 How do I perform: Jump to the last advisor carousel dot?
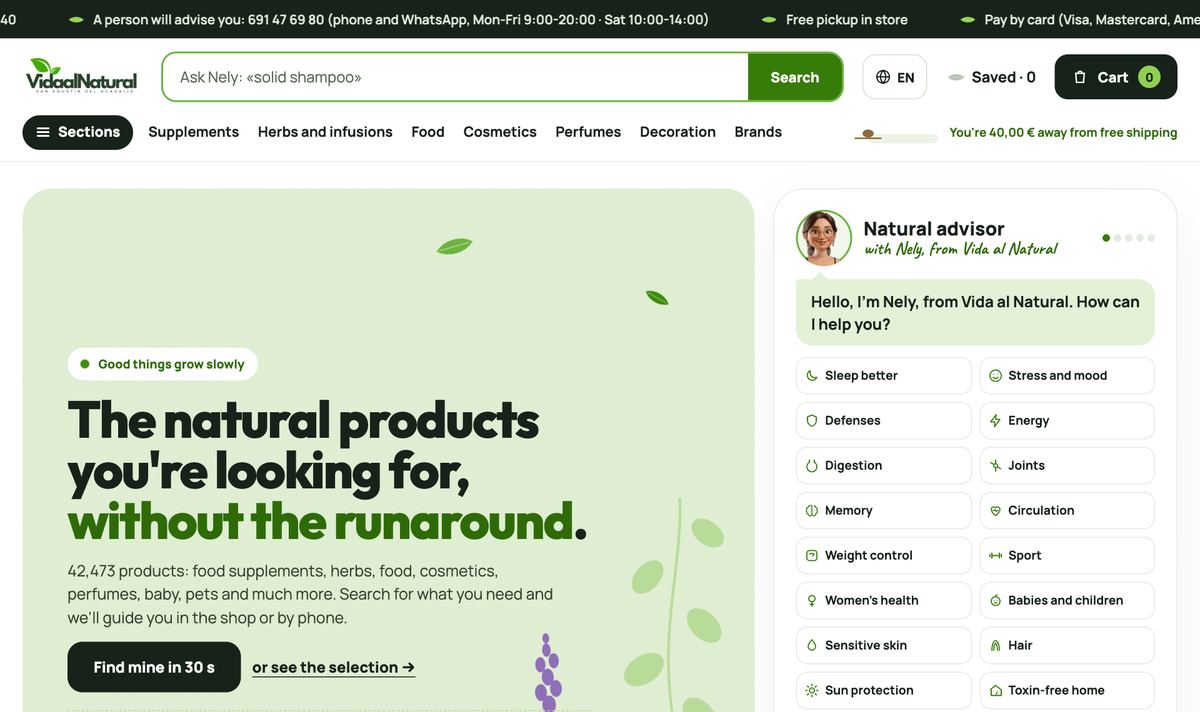pyautogui.click(x=1151, y=238)
